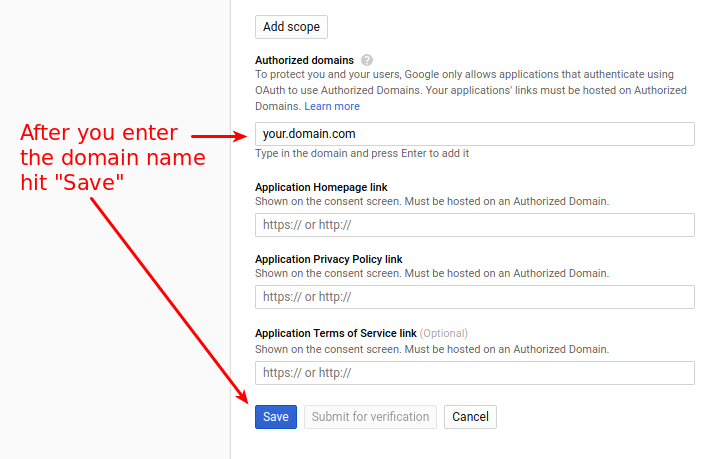
Task: Select the Application Privacy Policy link field
Action: tap(475, 297)
